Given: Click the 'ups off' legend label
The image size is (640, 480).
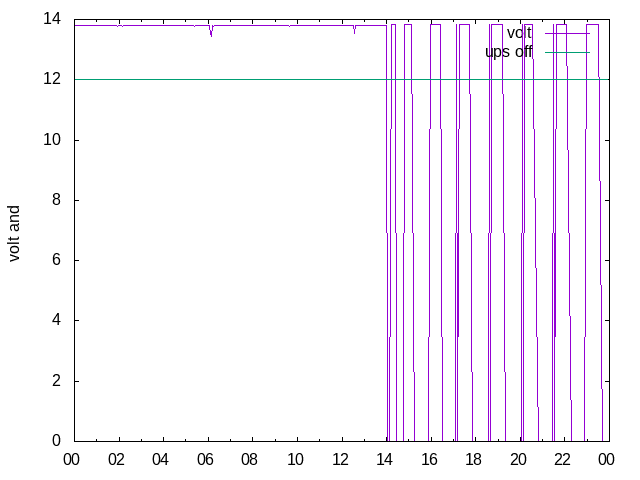Looking at the screenshot, I should pyautogui.click(x=509, y=52).
